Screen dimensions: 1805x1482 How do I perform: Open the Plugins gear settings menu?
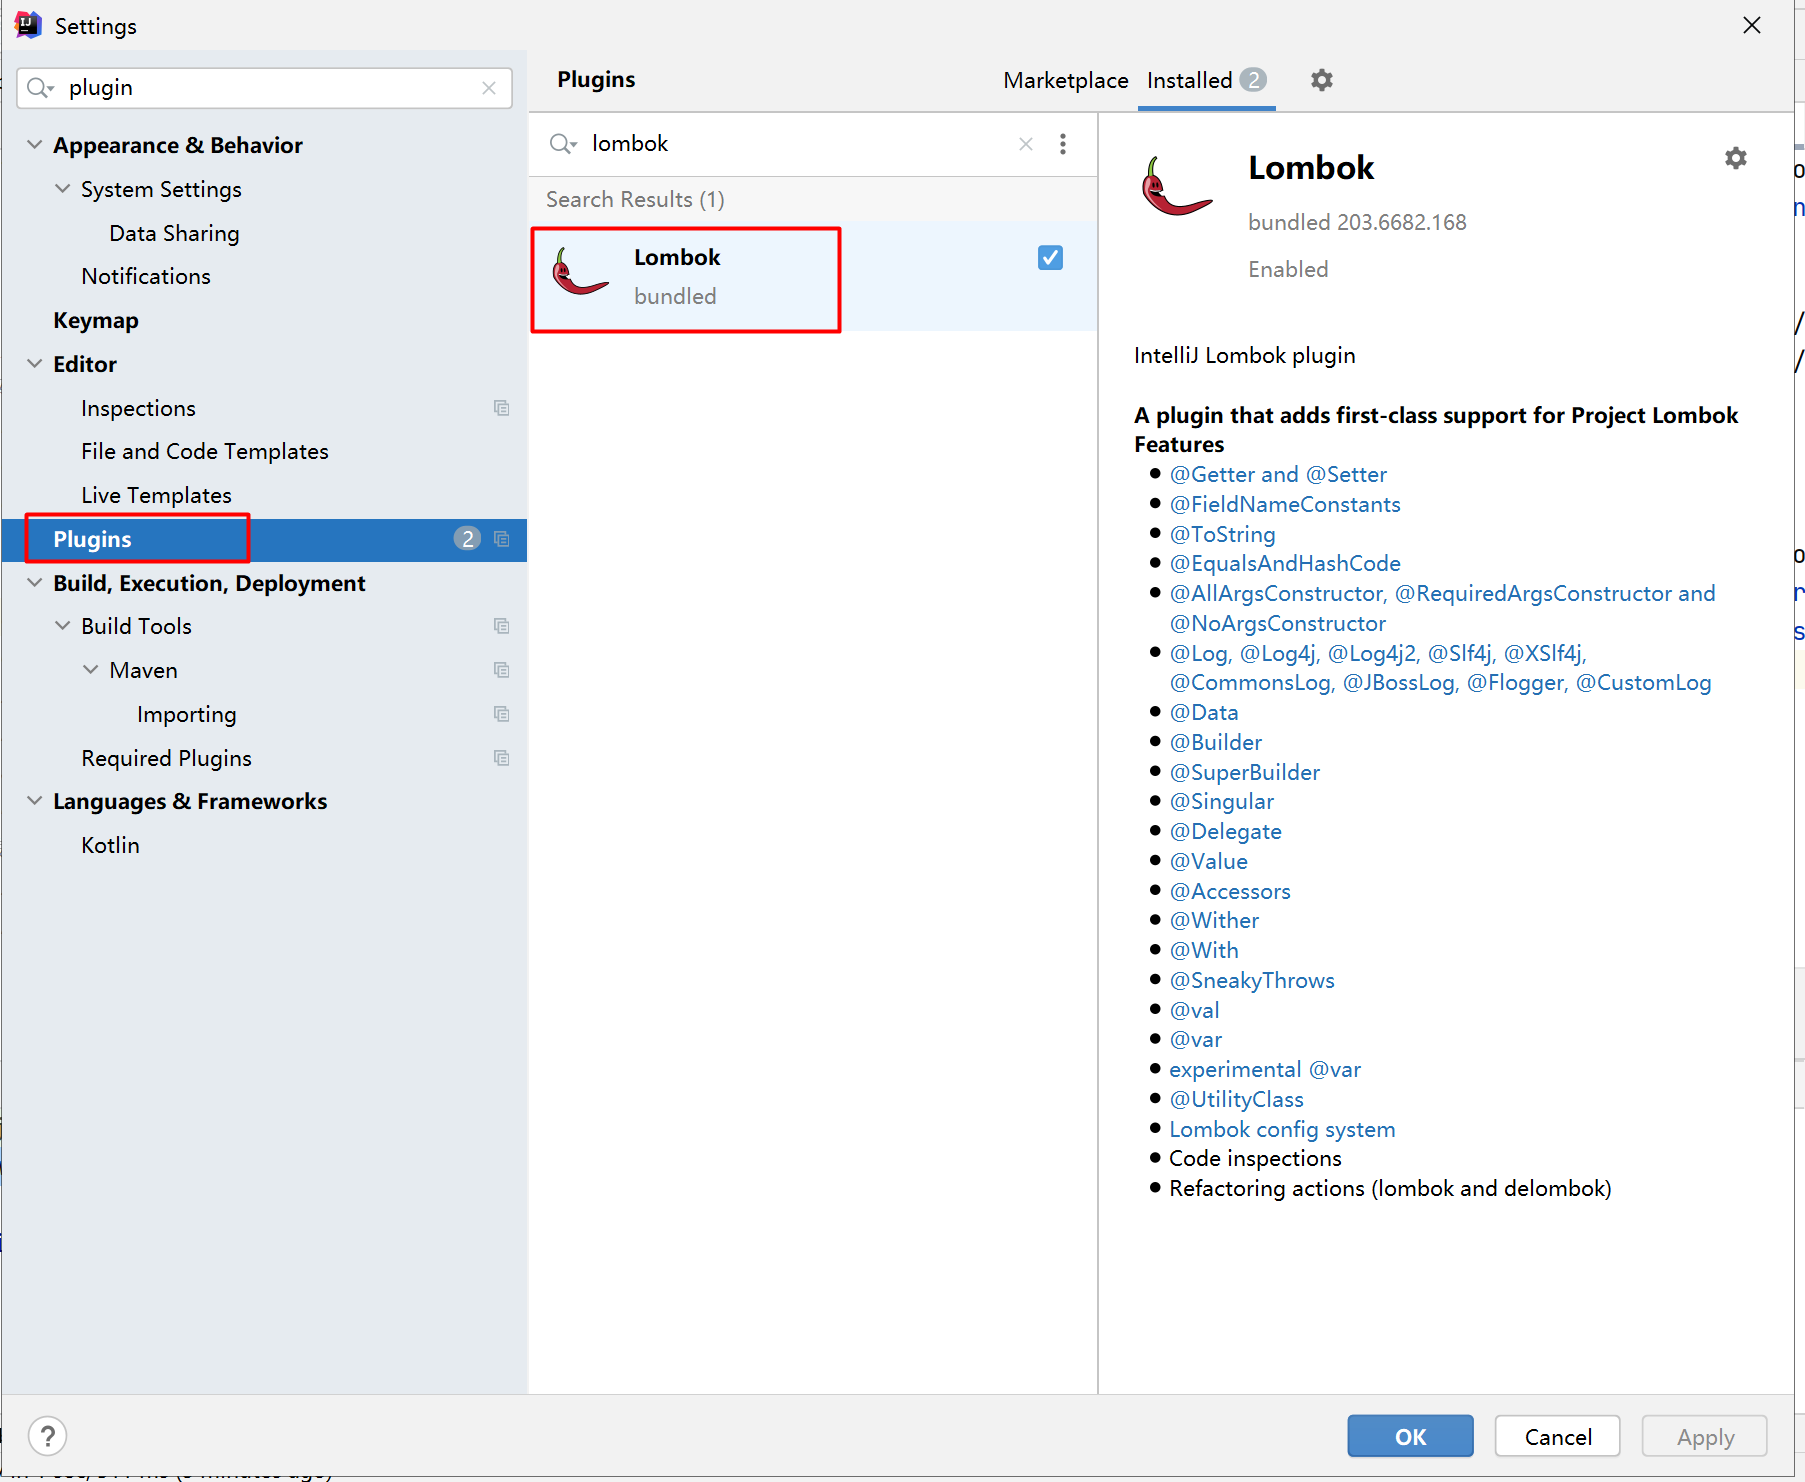click(x=1322, y=80)
